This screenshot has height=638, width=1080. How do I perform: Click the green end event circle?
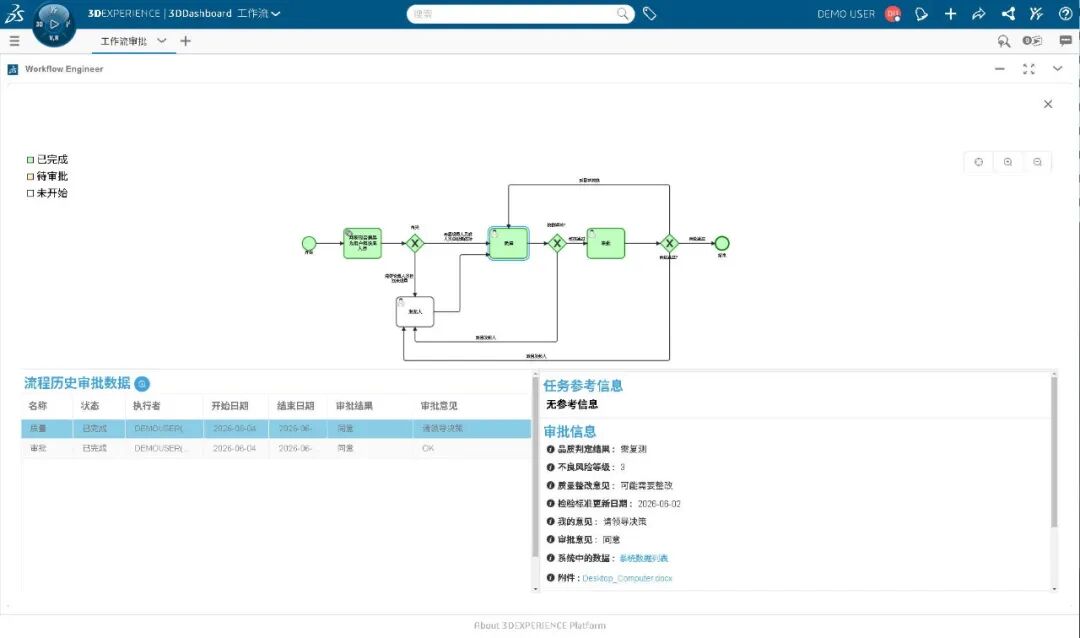coord(722,243)
